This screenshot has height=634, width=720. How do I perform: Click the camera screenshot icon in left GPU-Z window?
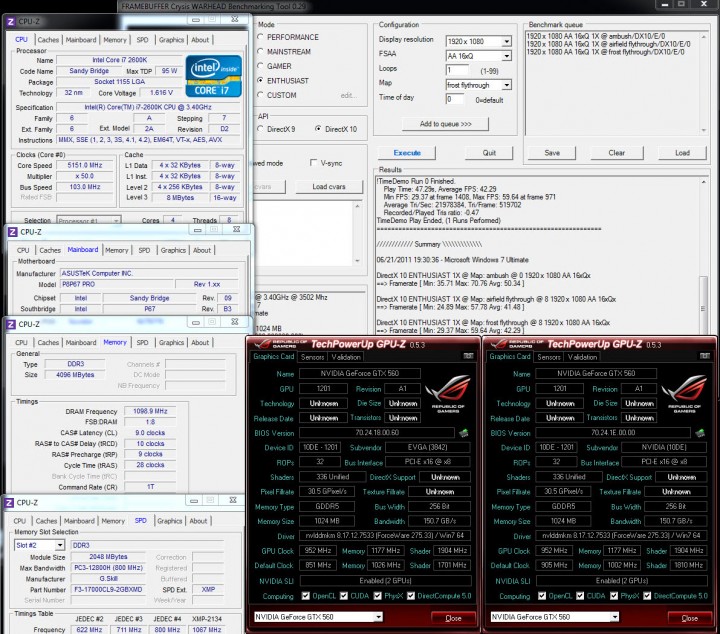point(468,356)
